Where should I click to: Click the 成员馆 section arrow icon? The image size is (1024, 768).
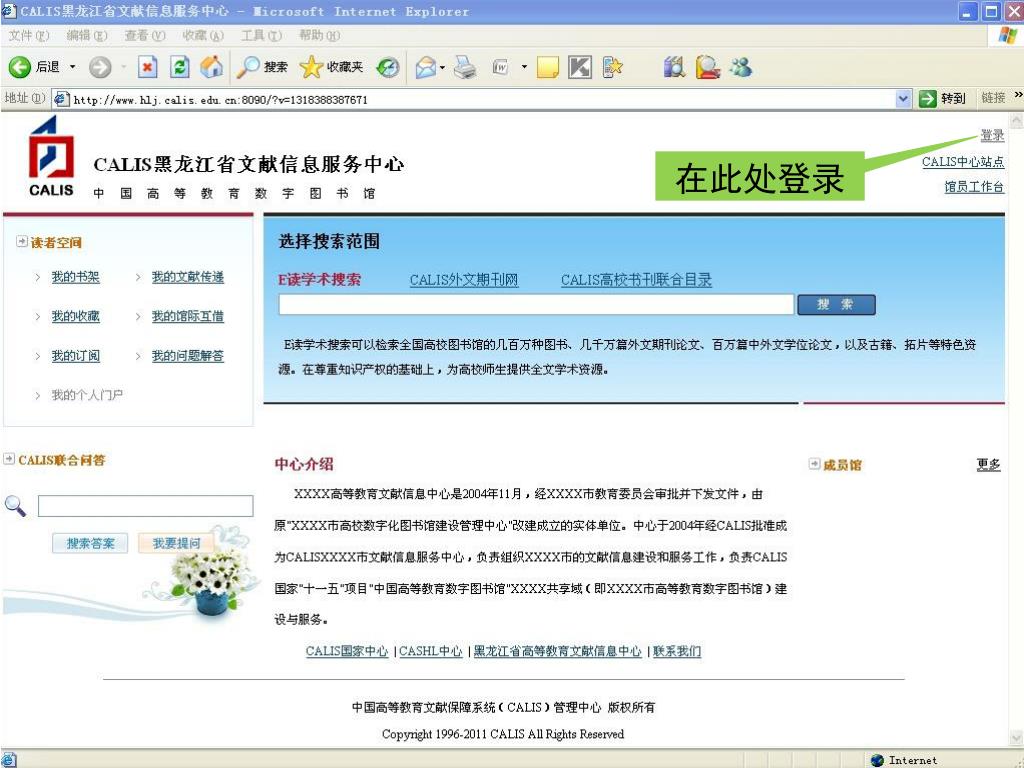click(x=814, y=464)
